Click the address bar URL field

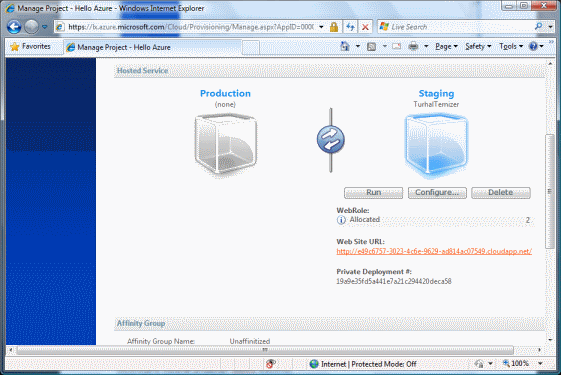pyautogui.click(x=190, y=27)
